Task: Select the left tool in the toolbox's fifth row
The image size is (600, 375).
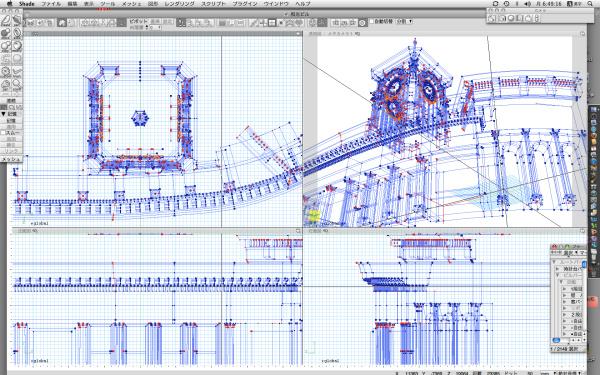Action: point(6,72)
